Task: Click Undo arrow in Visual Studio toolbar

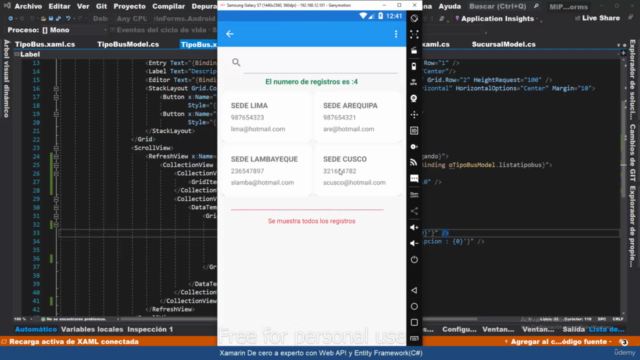Action: pos(68,18)
